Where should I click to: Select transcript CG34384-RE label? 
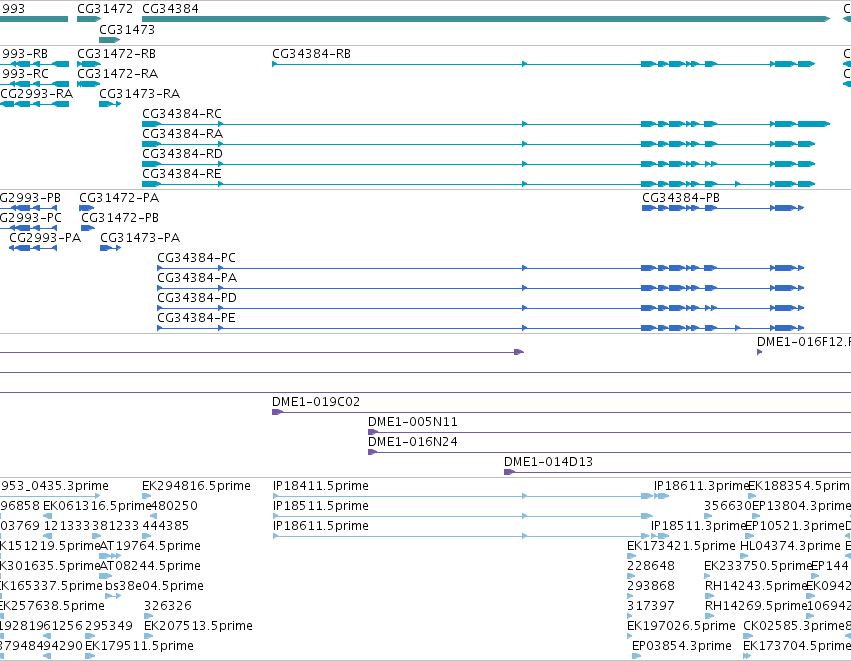coord(182,174)
